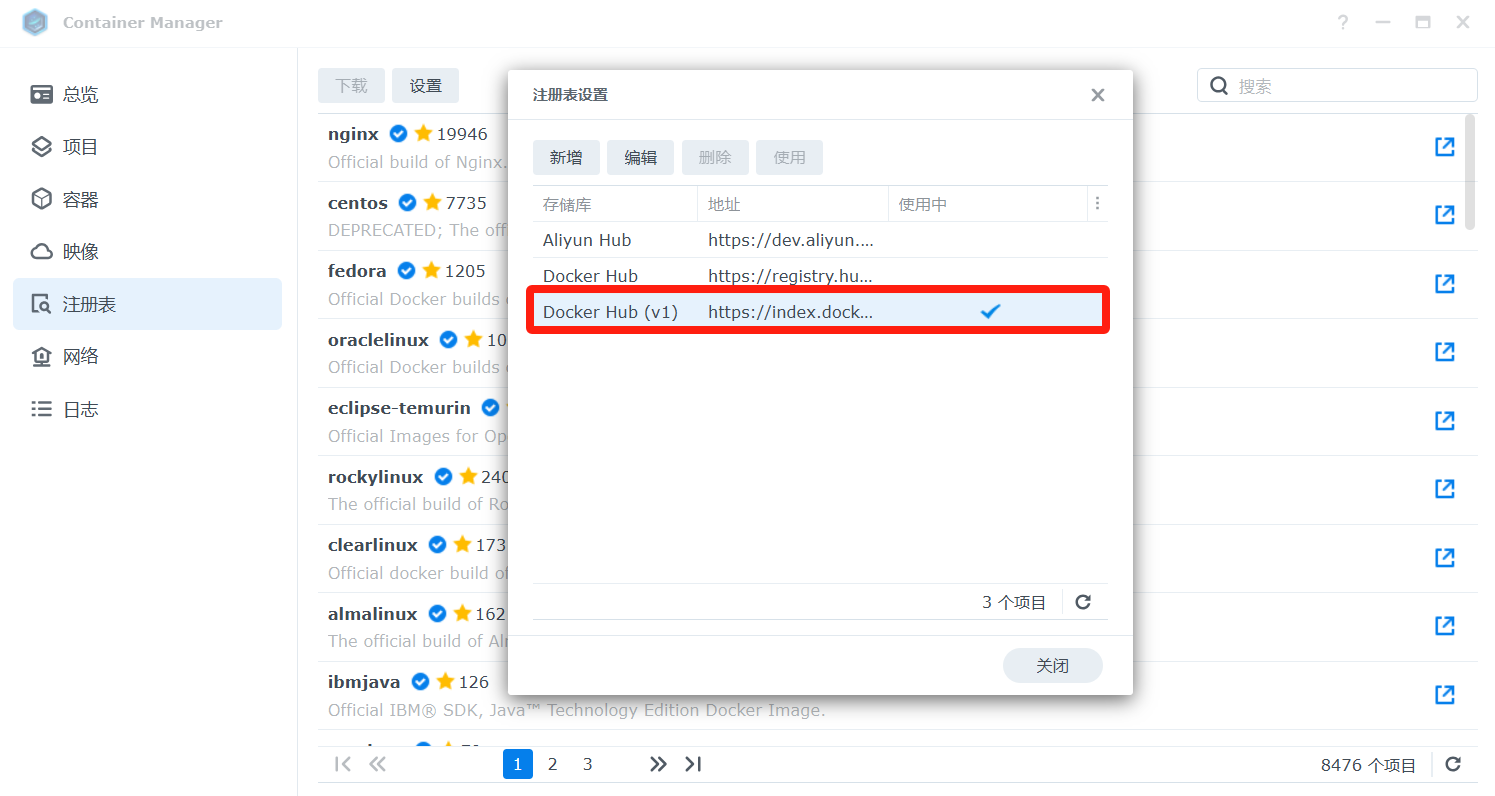
Task: Open external link for ibmjava image
Action: click(x=1444, y=694)
